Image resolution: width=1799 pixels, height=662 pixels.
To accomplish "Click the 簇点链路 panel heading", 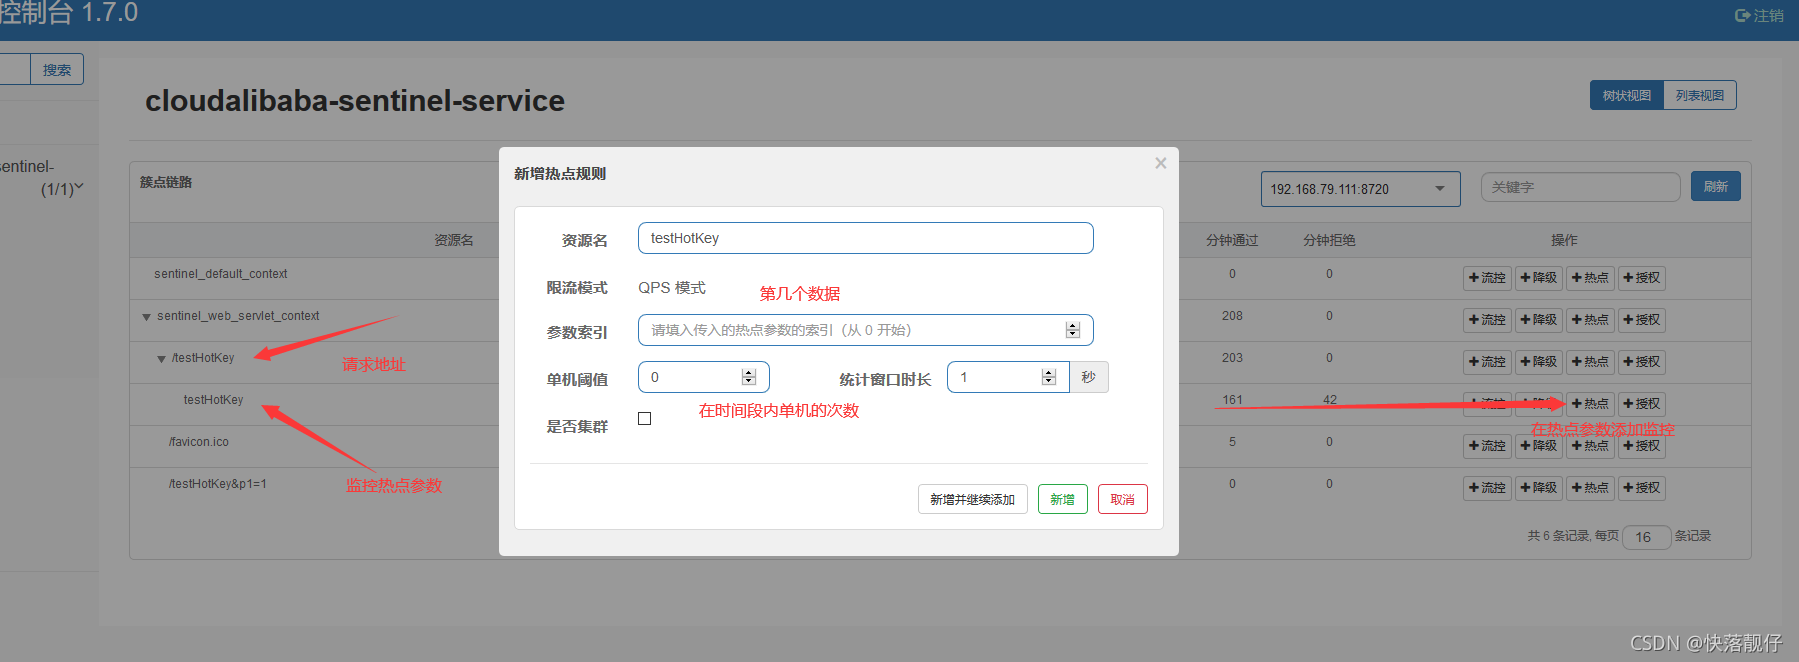I will (166, 182).
